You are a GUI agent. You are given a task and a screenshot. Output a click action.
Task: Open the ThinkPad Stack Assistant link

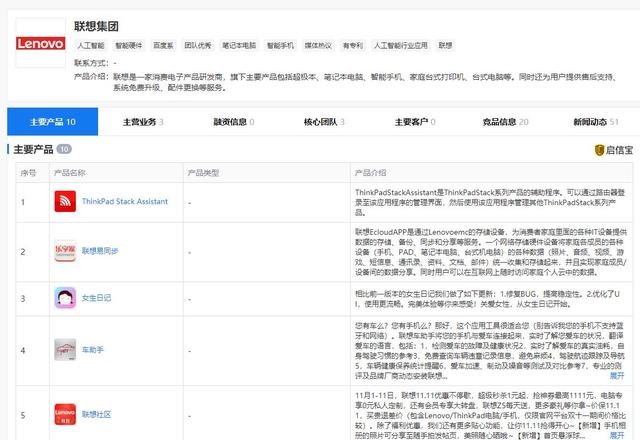[124, 201]
